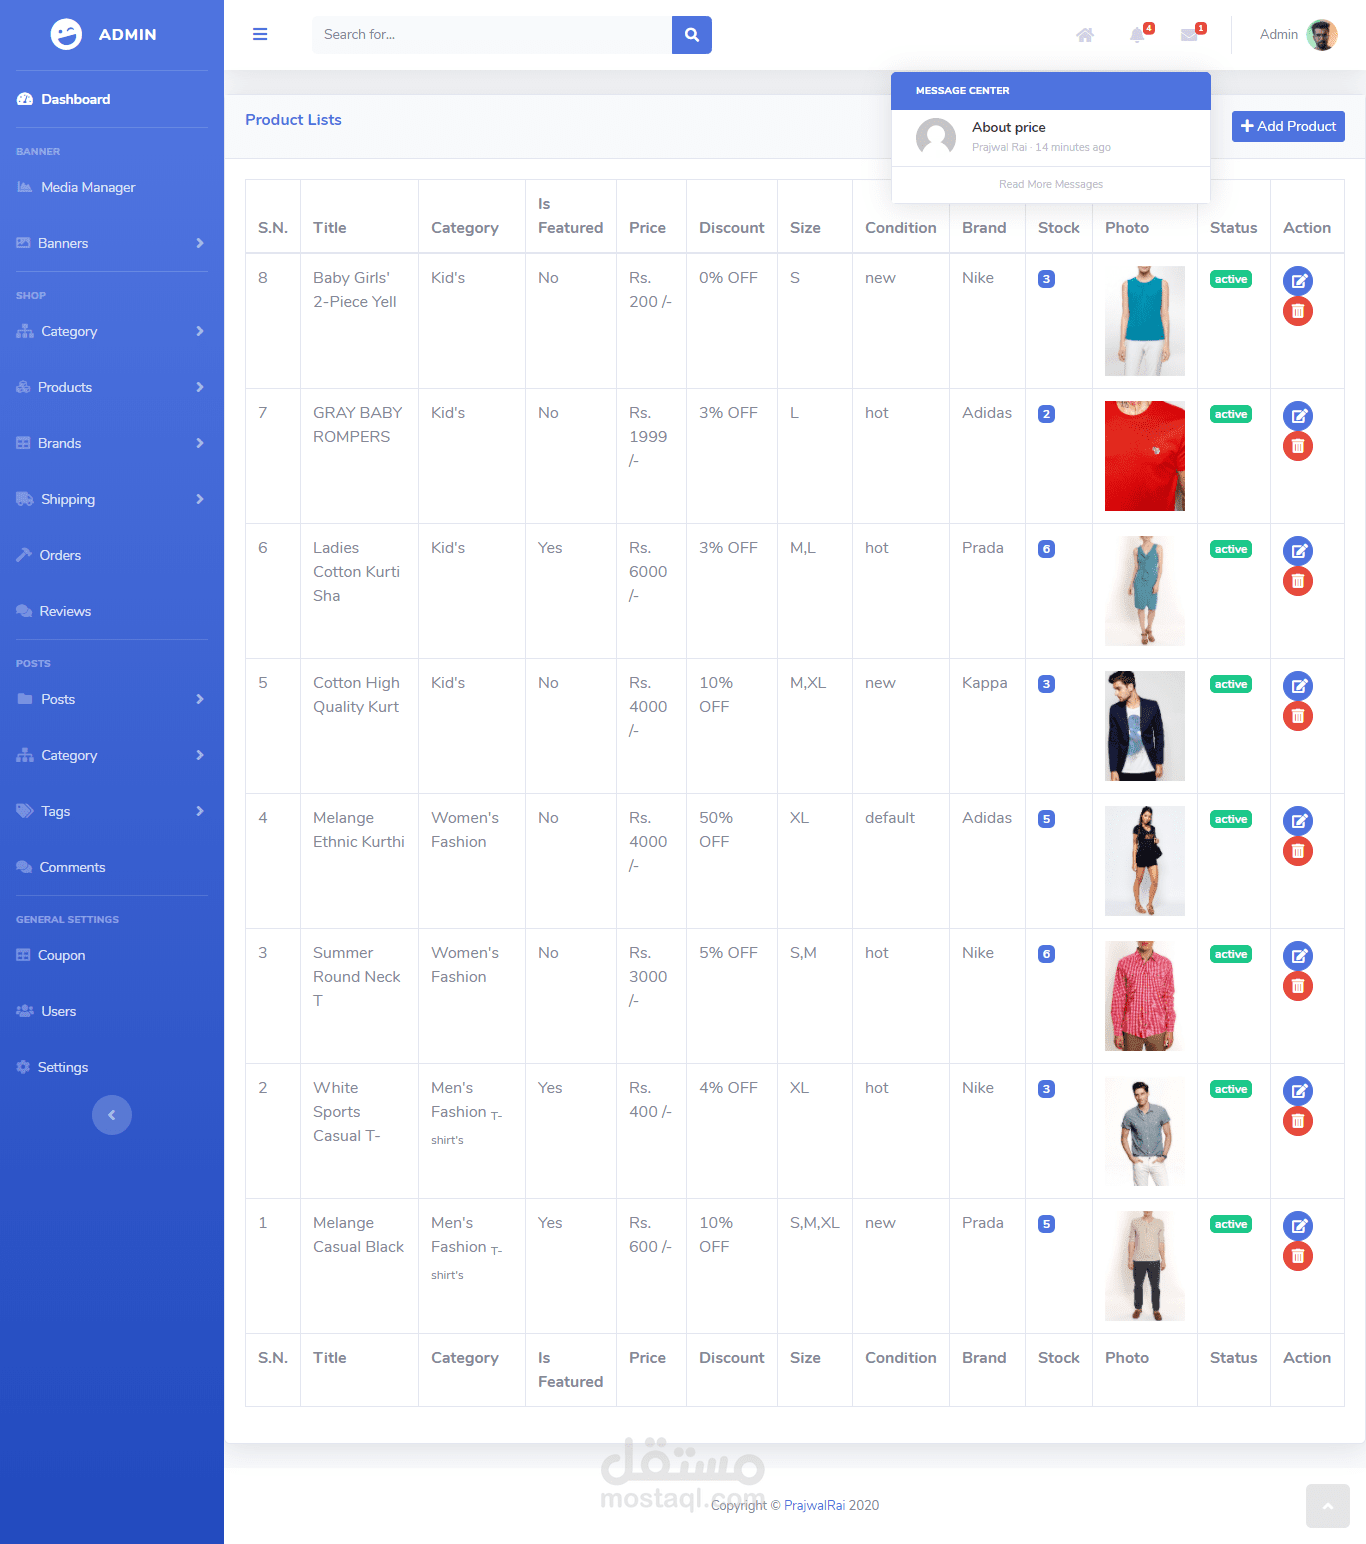
Task: Open the Read More Messages link
Action: point(1050,184)
